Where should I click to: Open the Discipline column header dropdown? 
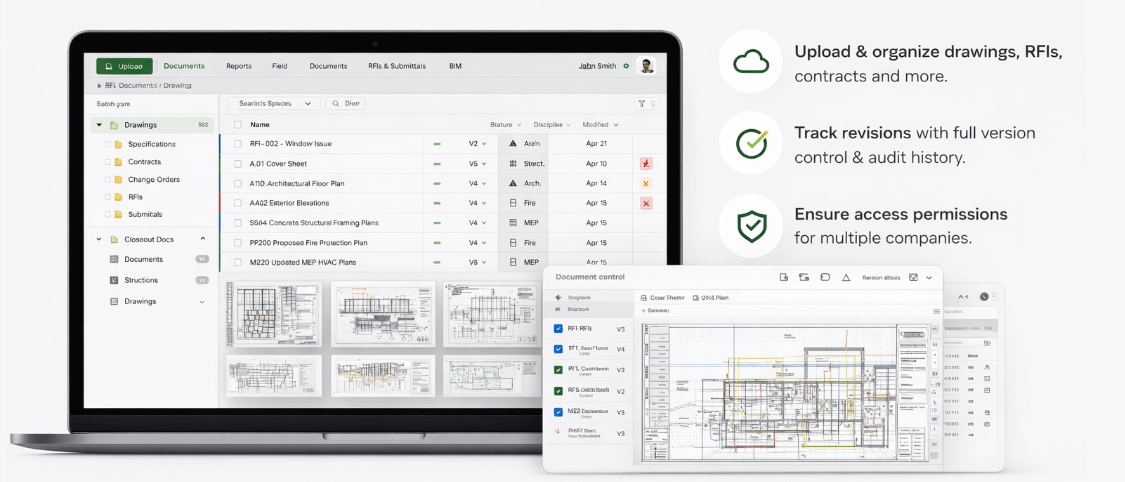coord(552,125)
